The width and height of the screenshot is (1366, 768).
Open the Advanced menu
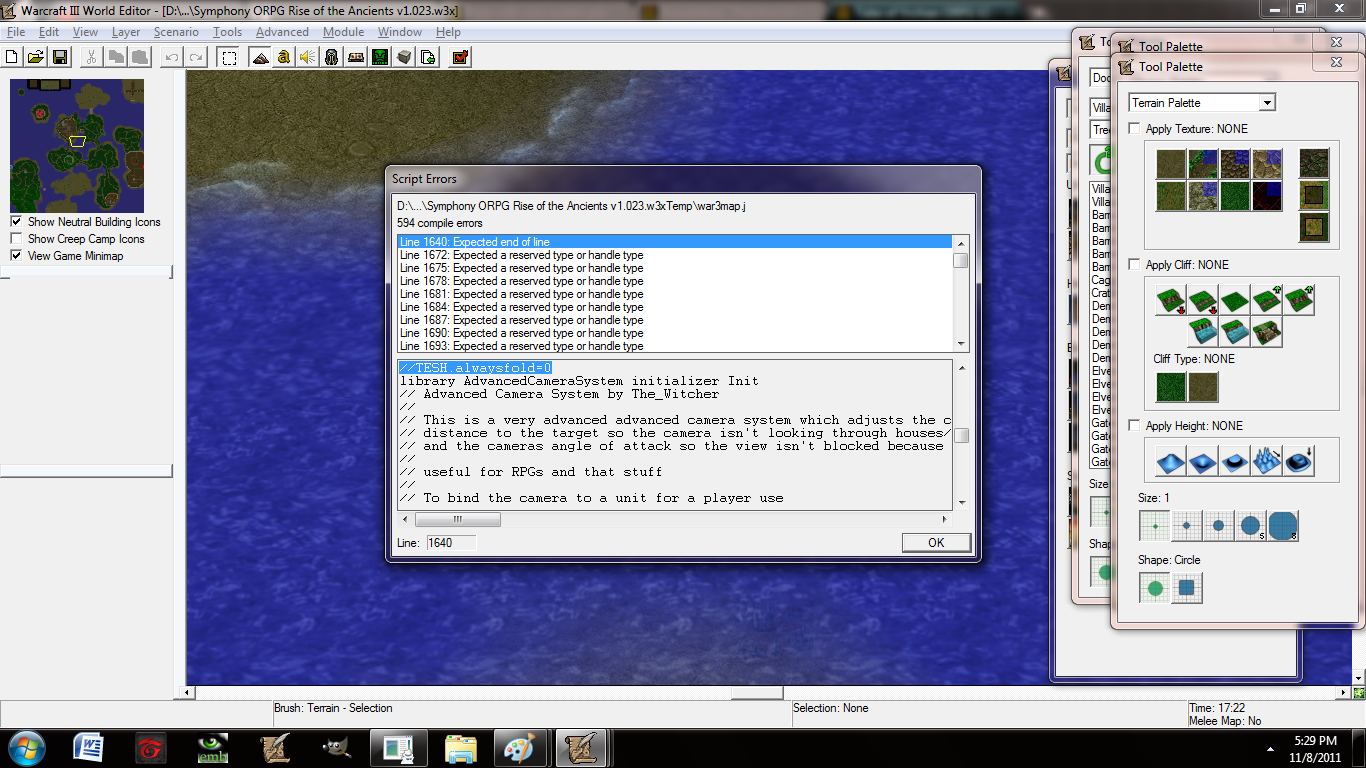[x=282, y=32]
